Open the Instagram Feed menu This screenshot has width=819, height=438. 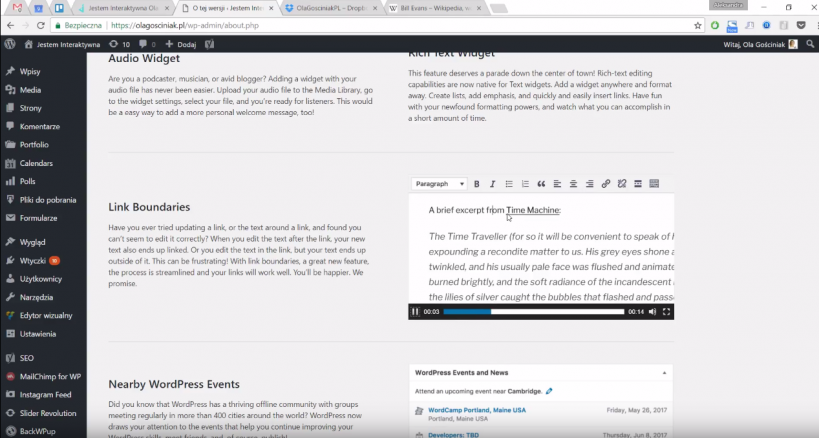tap(43, 395)
